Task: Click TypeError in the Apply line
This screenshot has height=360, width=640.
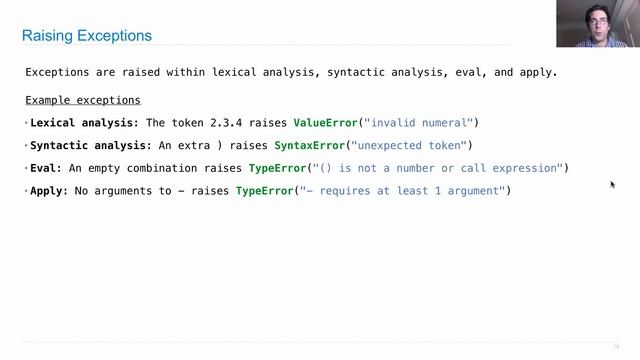Action: [264, 191]
